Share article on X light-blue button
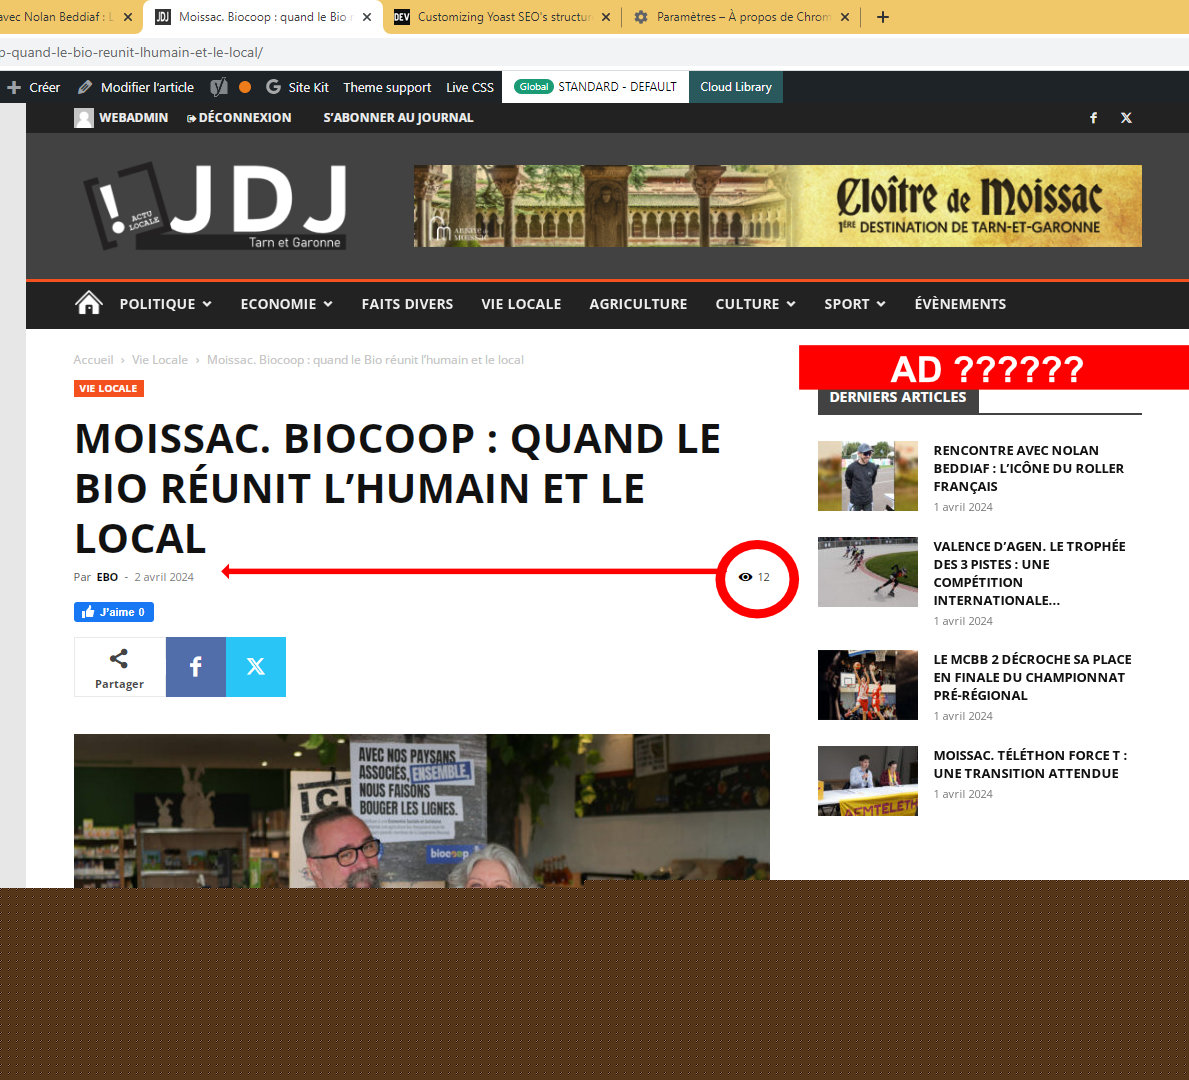1189x1080 pixels. tap(256, 667)
